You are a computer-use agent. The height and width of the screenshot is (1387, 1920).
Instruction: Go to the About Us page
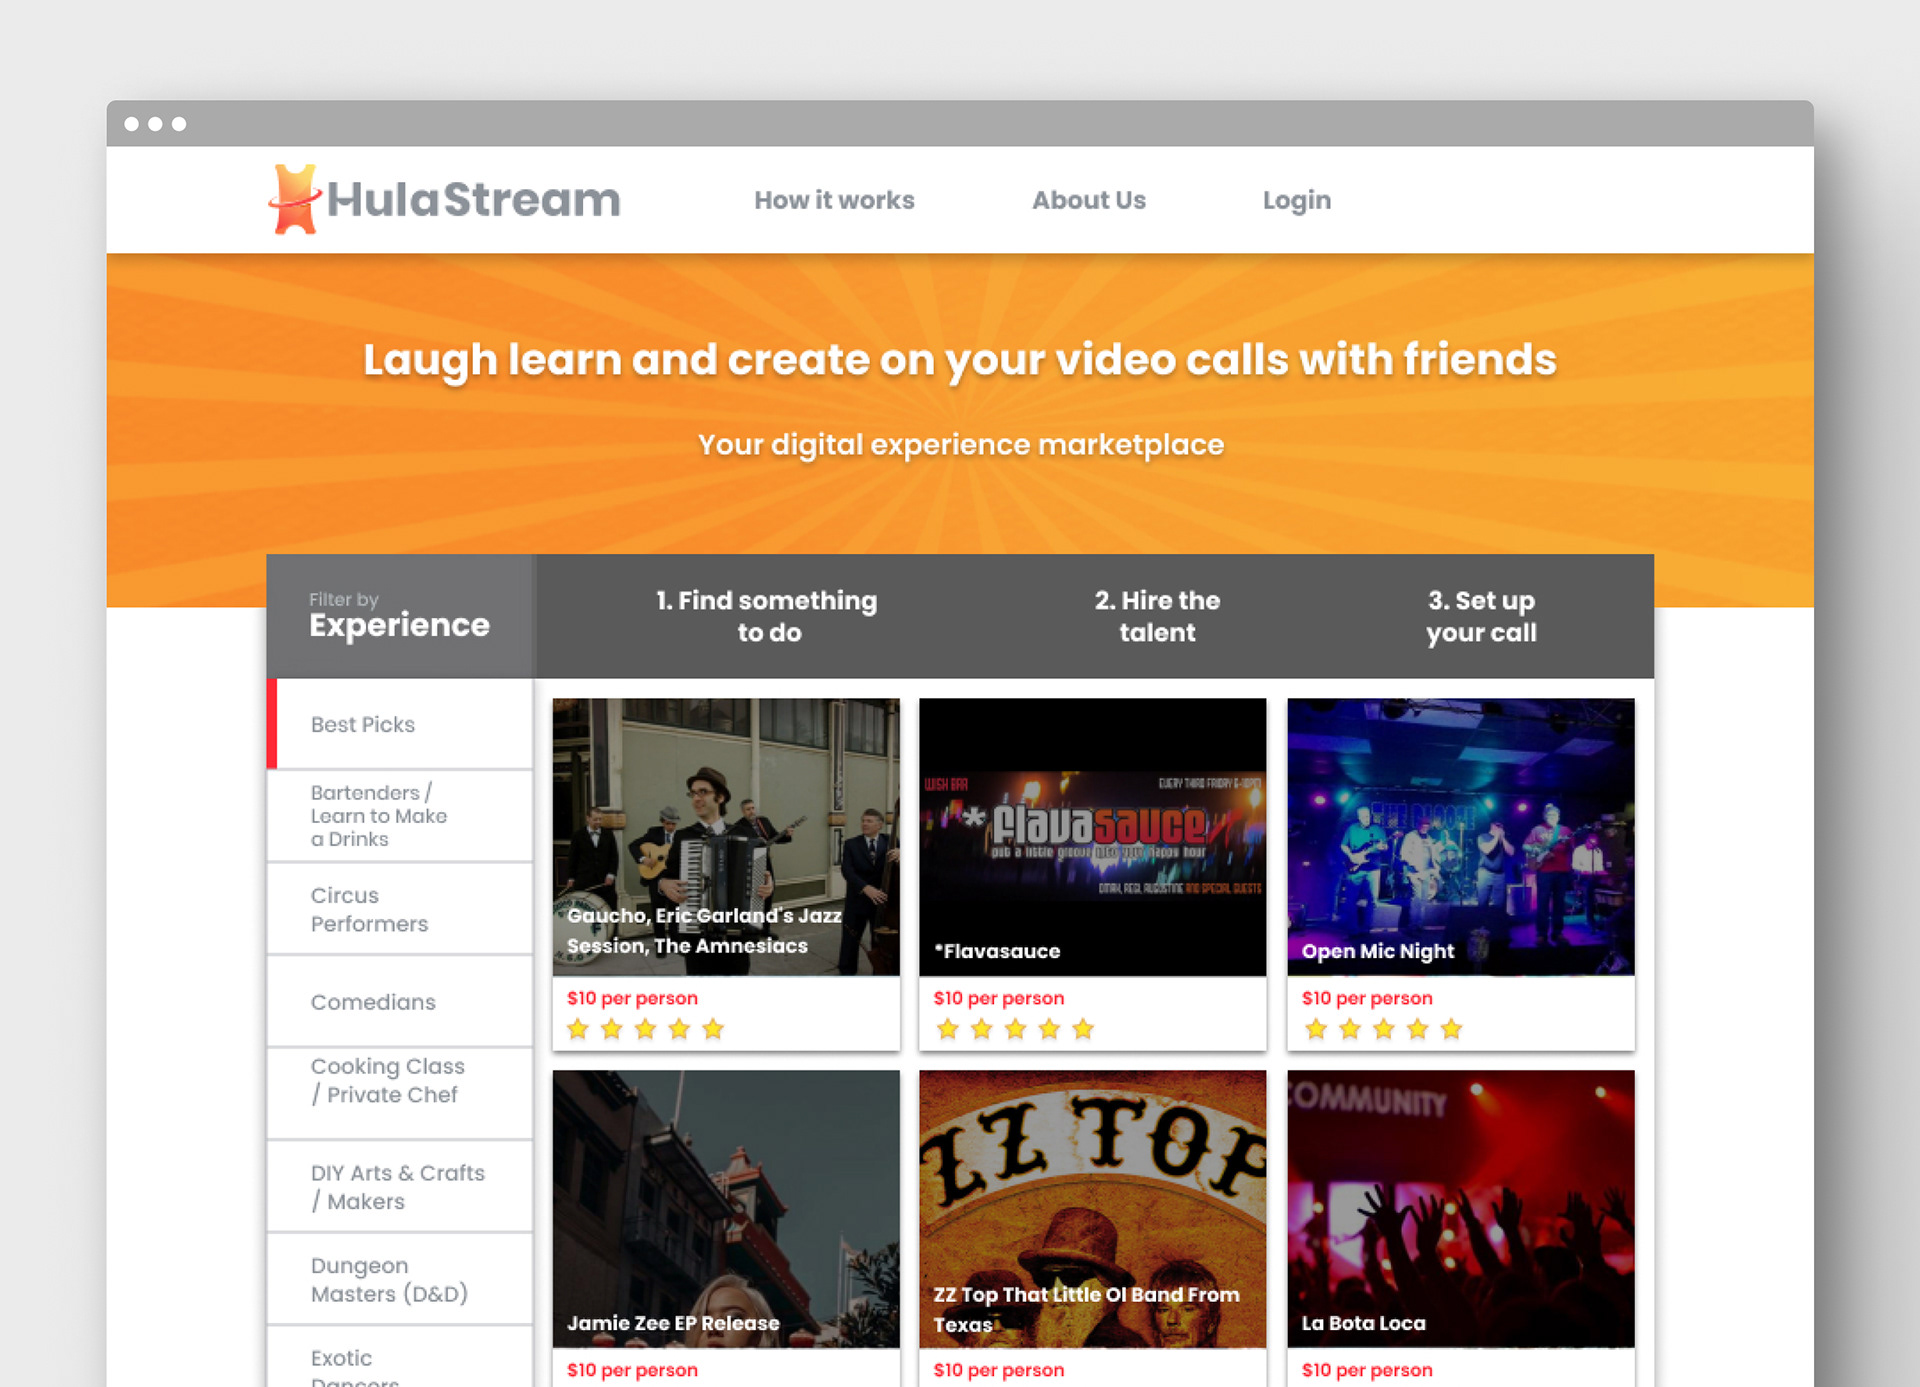coord(1088,200)
